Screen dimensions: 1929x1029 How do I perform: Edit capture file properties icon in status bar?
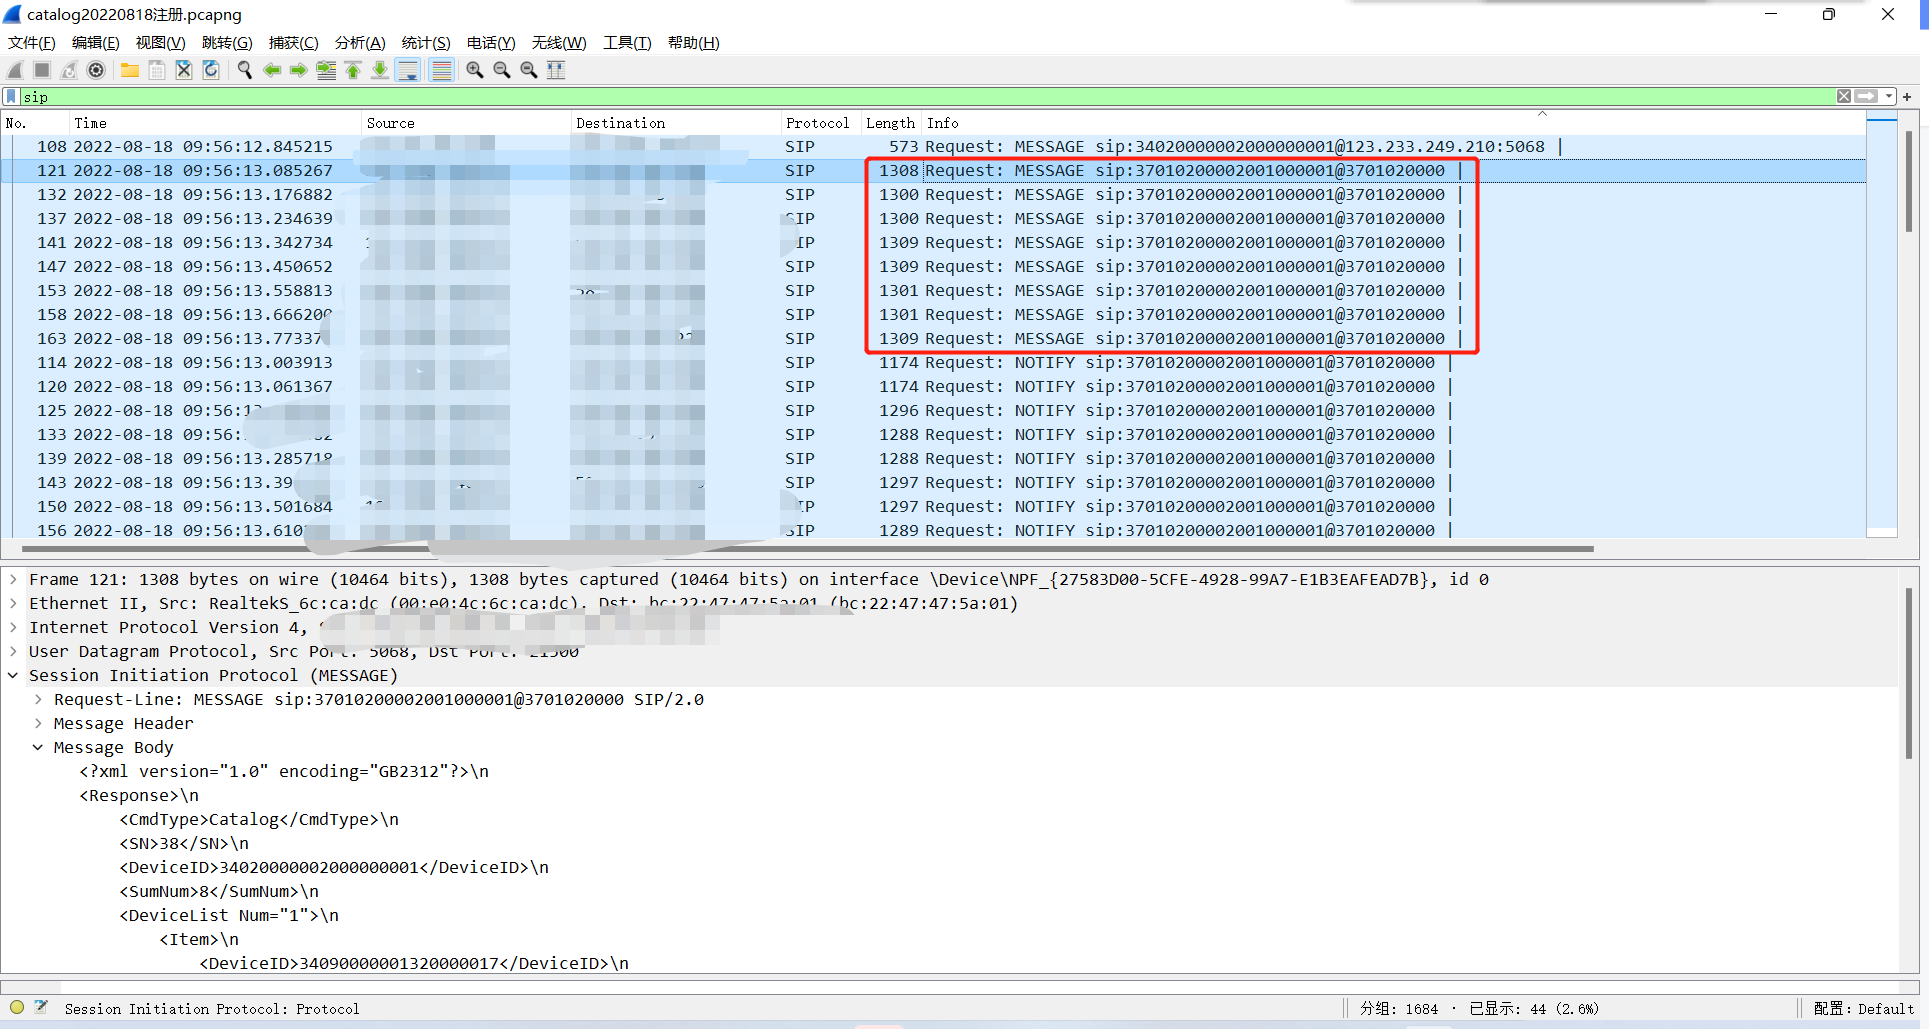(x=41, y=1007)
